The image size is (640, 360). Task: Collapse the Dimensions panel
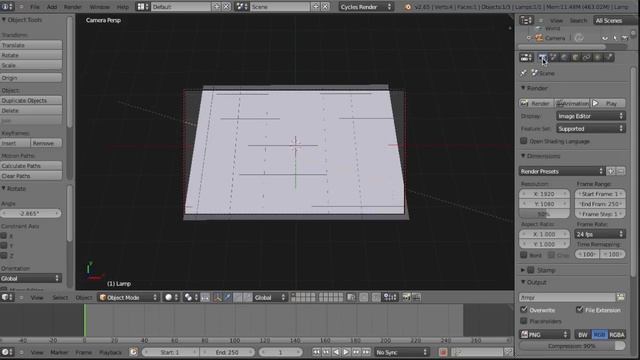click(x=523, y=156)
